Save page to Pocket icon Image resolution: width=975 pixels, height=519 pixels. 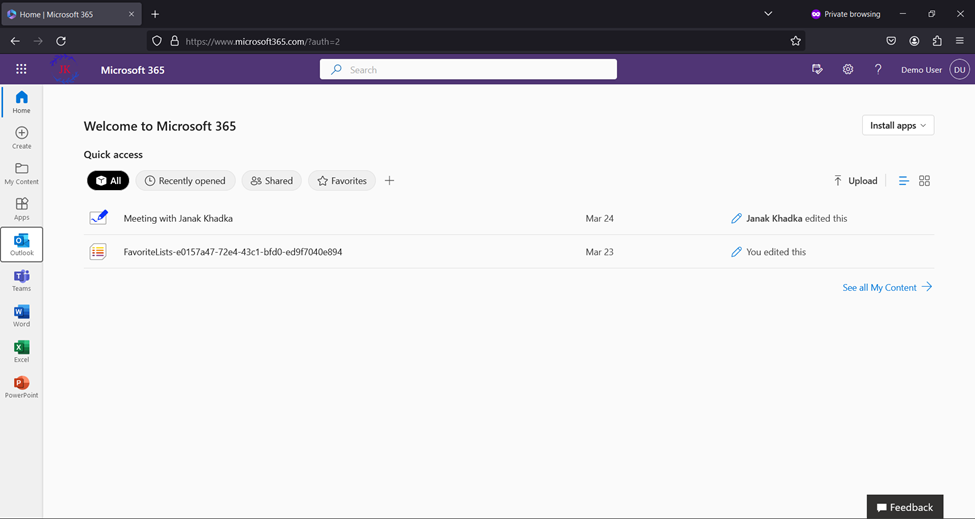(x=891, y=41)
